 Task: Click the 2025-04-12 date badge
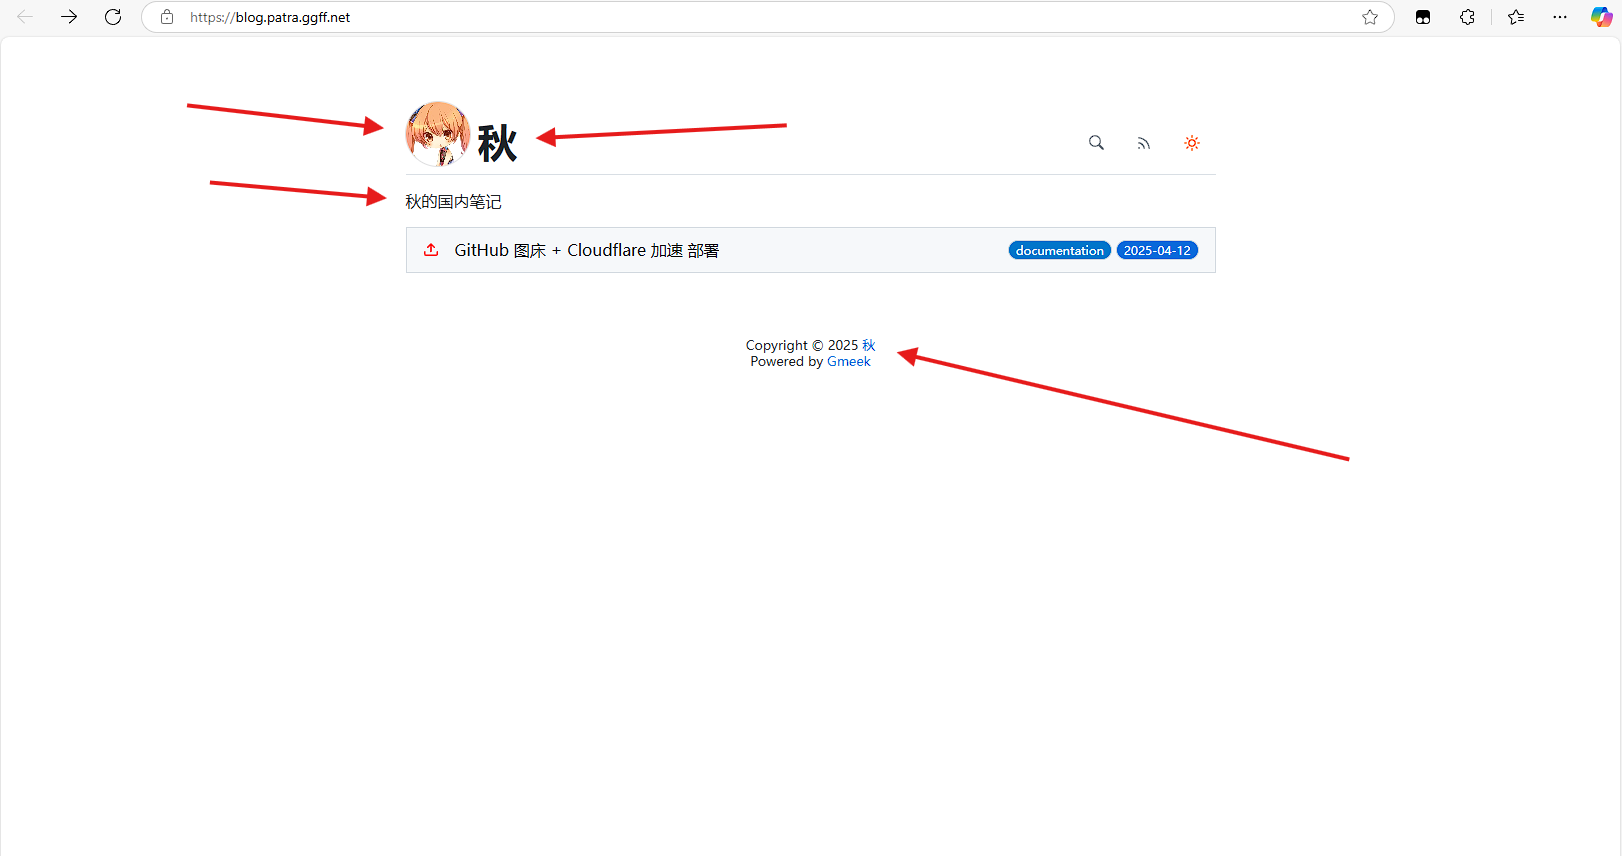pos(1156,251)
